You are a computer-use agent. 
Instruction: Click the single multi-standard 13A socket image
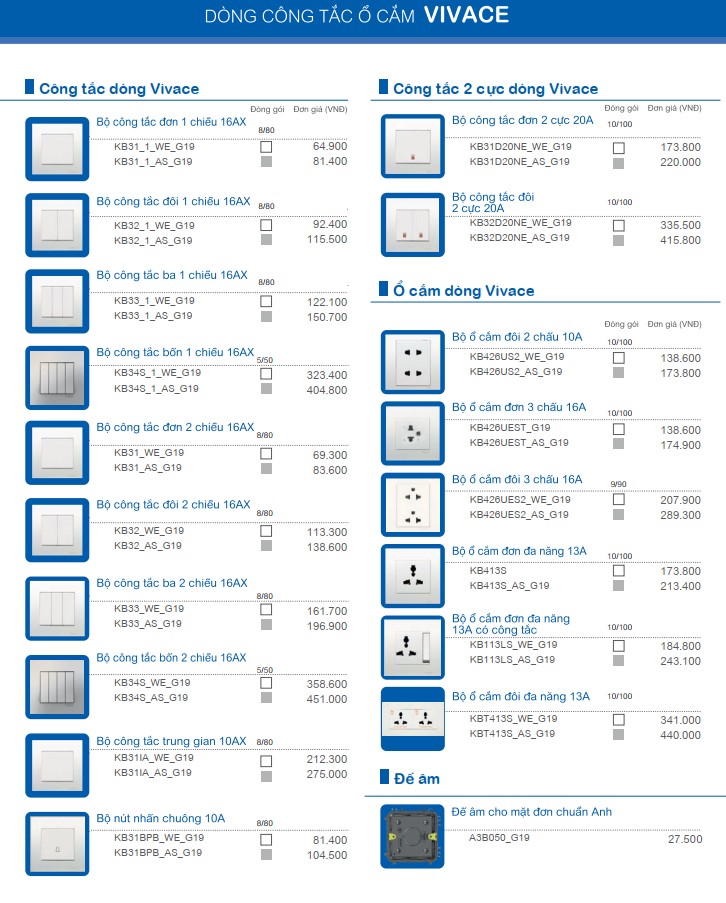click(x=413, y=576)
